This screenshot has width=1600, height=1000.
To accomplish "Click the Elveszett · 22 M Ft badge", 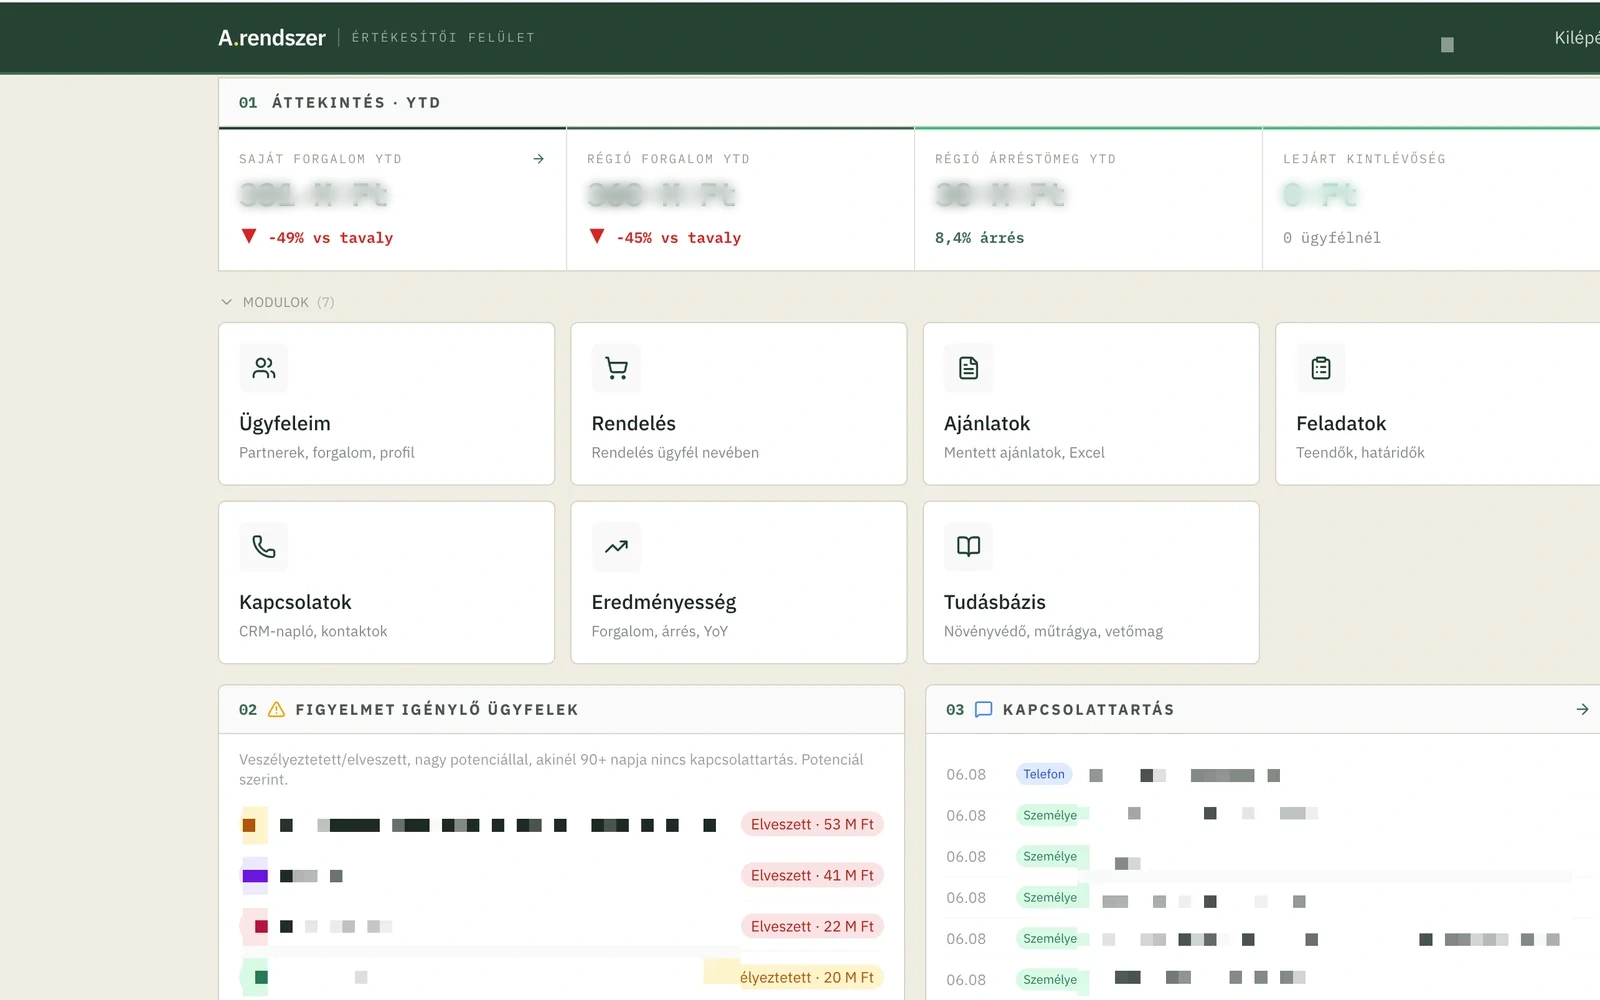I will point(812,926).
